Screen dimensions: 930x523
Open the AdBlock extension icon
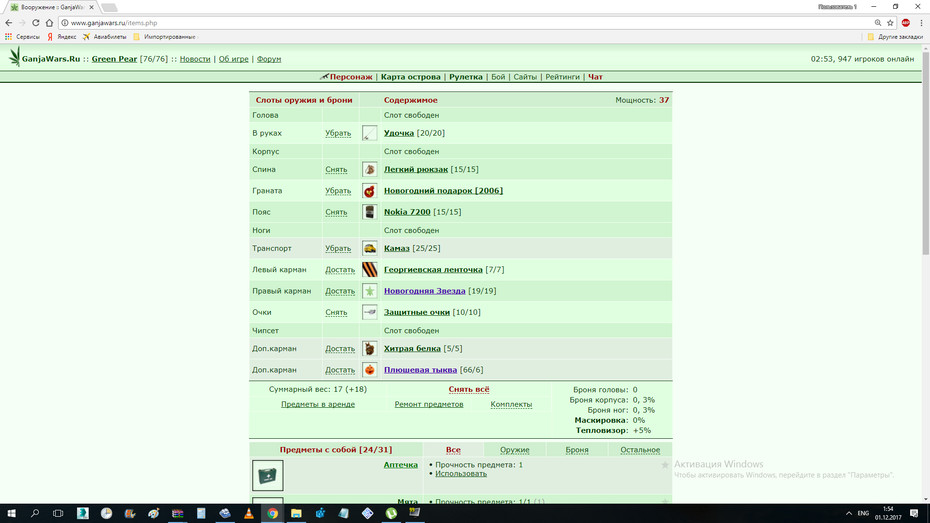point(906,23)
